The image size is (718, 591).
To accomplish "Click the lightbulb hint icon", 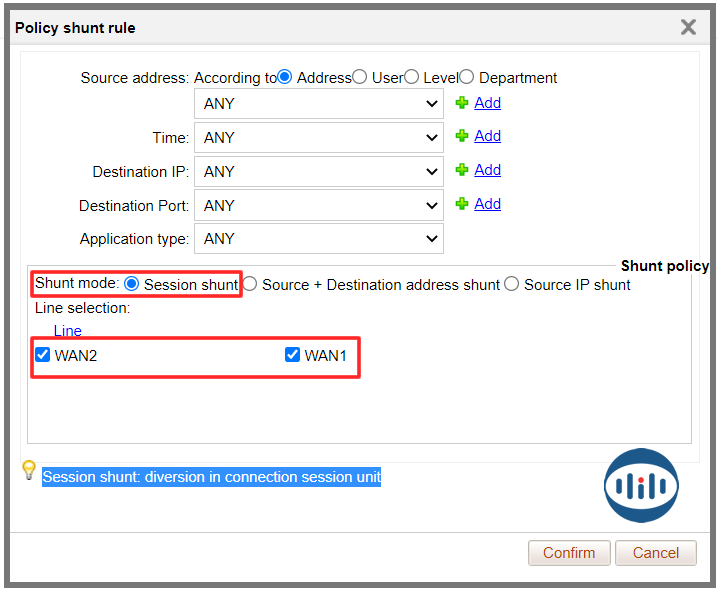I will (x=29, y=470).
